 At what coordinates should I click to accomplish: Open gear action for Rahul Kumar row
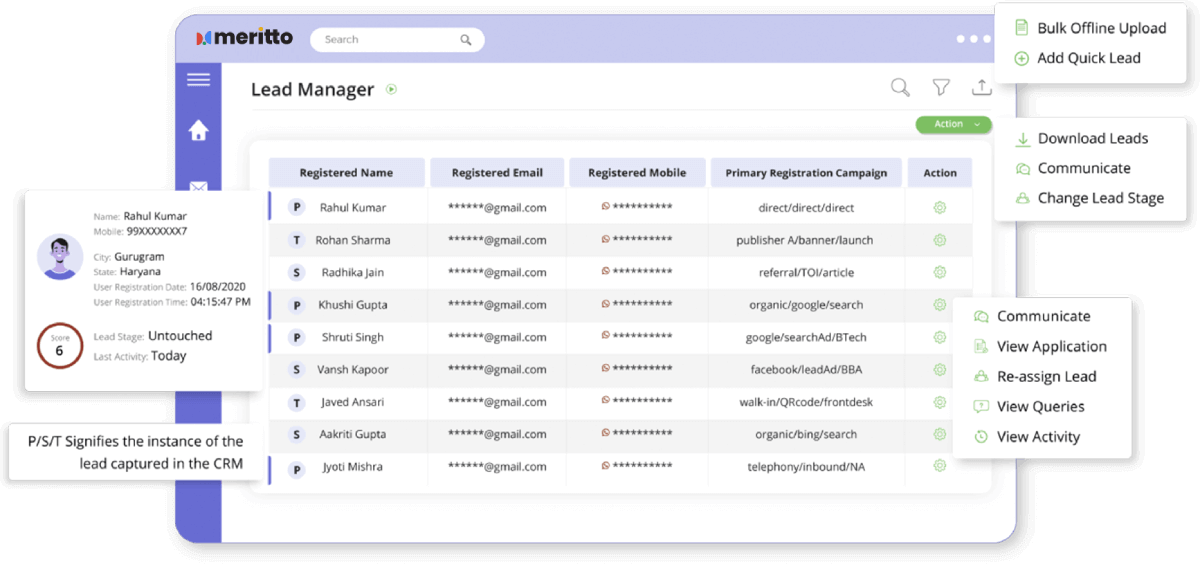[939, 208]
